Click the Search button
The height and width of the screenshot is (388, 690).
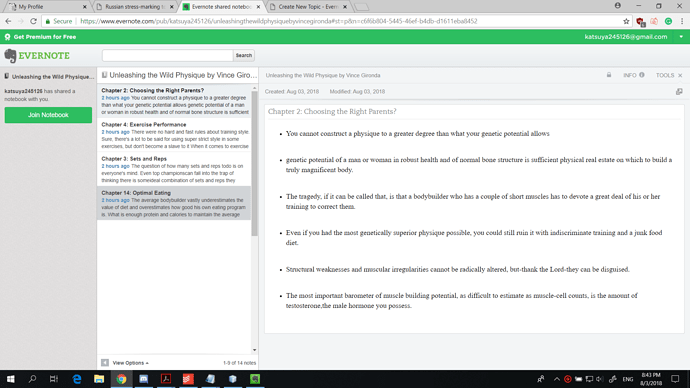[x=244, y=55]
